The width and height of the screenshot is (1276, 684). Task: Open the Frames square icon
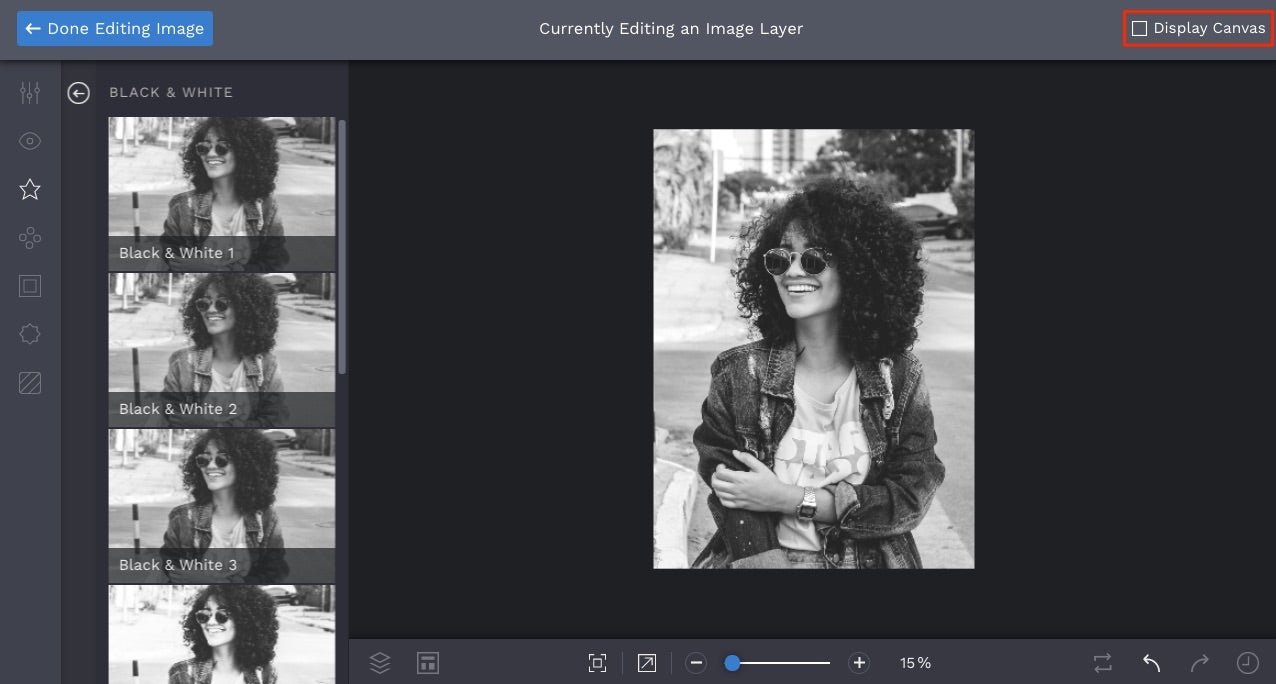[x=30, y=286]
